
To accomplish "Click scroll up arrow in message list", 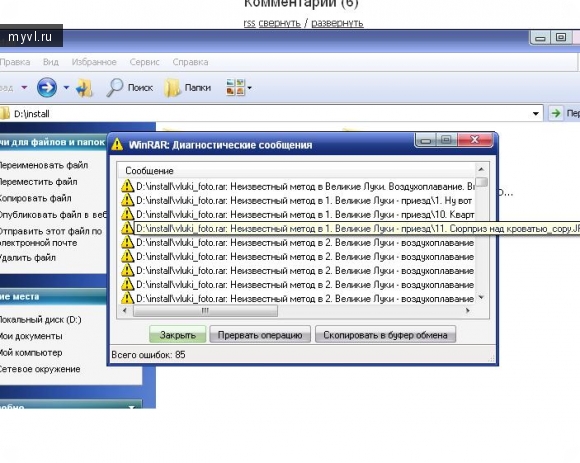I will 481,169.
